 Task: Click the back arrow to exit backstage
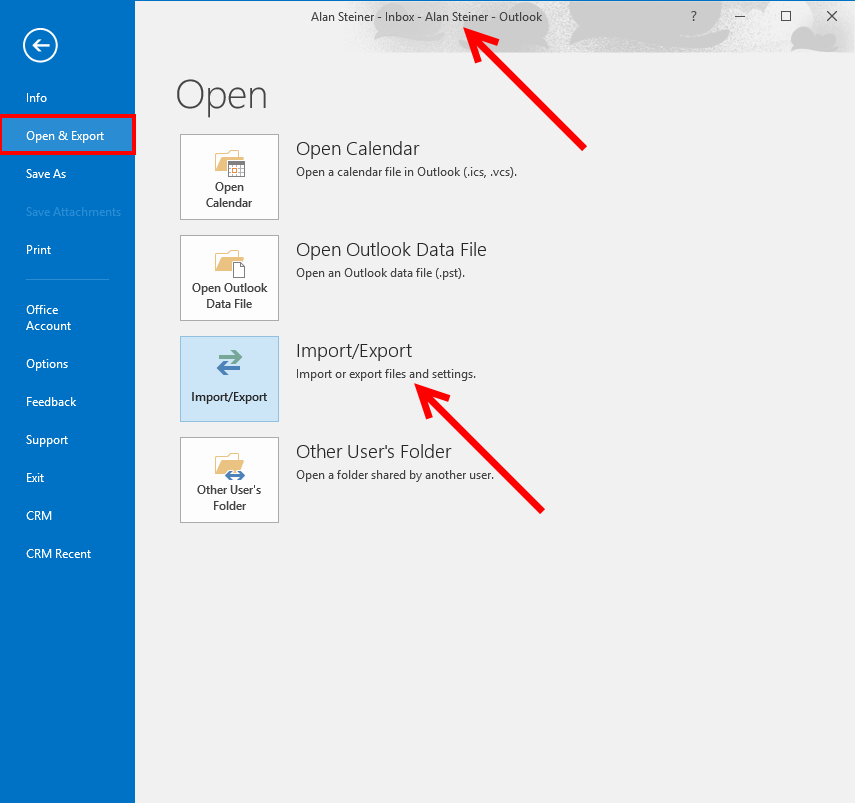[x=41, y=45]
